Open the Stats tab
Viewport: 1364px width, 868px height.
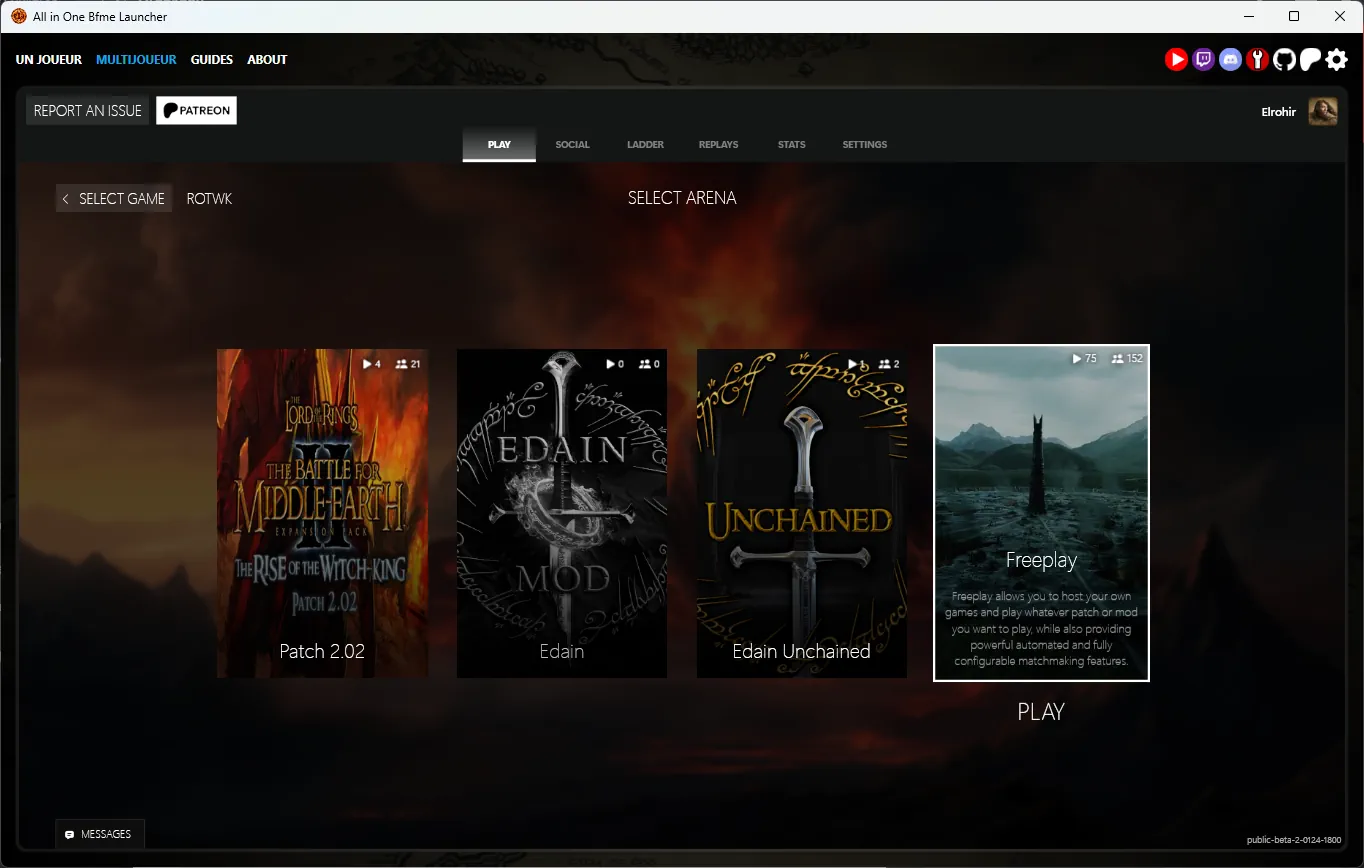pos(792,145)
